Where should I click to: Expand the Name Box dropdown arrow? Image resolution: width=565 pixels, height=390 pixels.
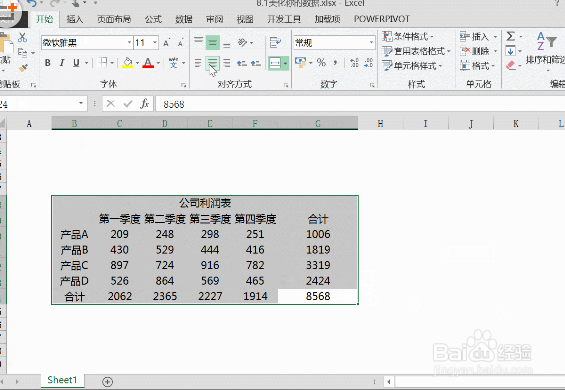click(81, 104)
